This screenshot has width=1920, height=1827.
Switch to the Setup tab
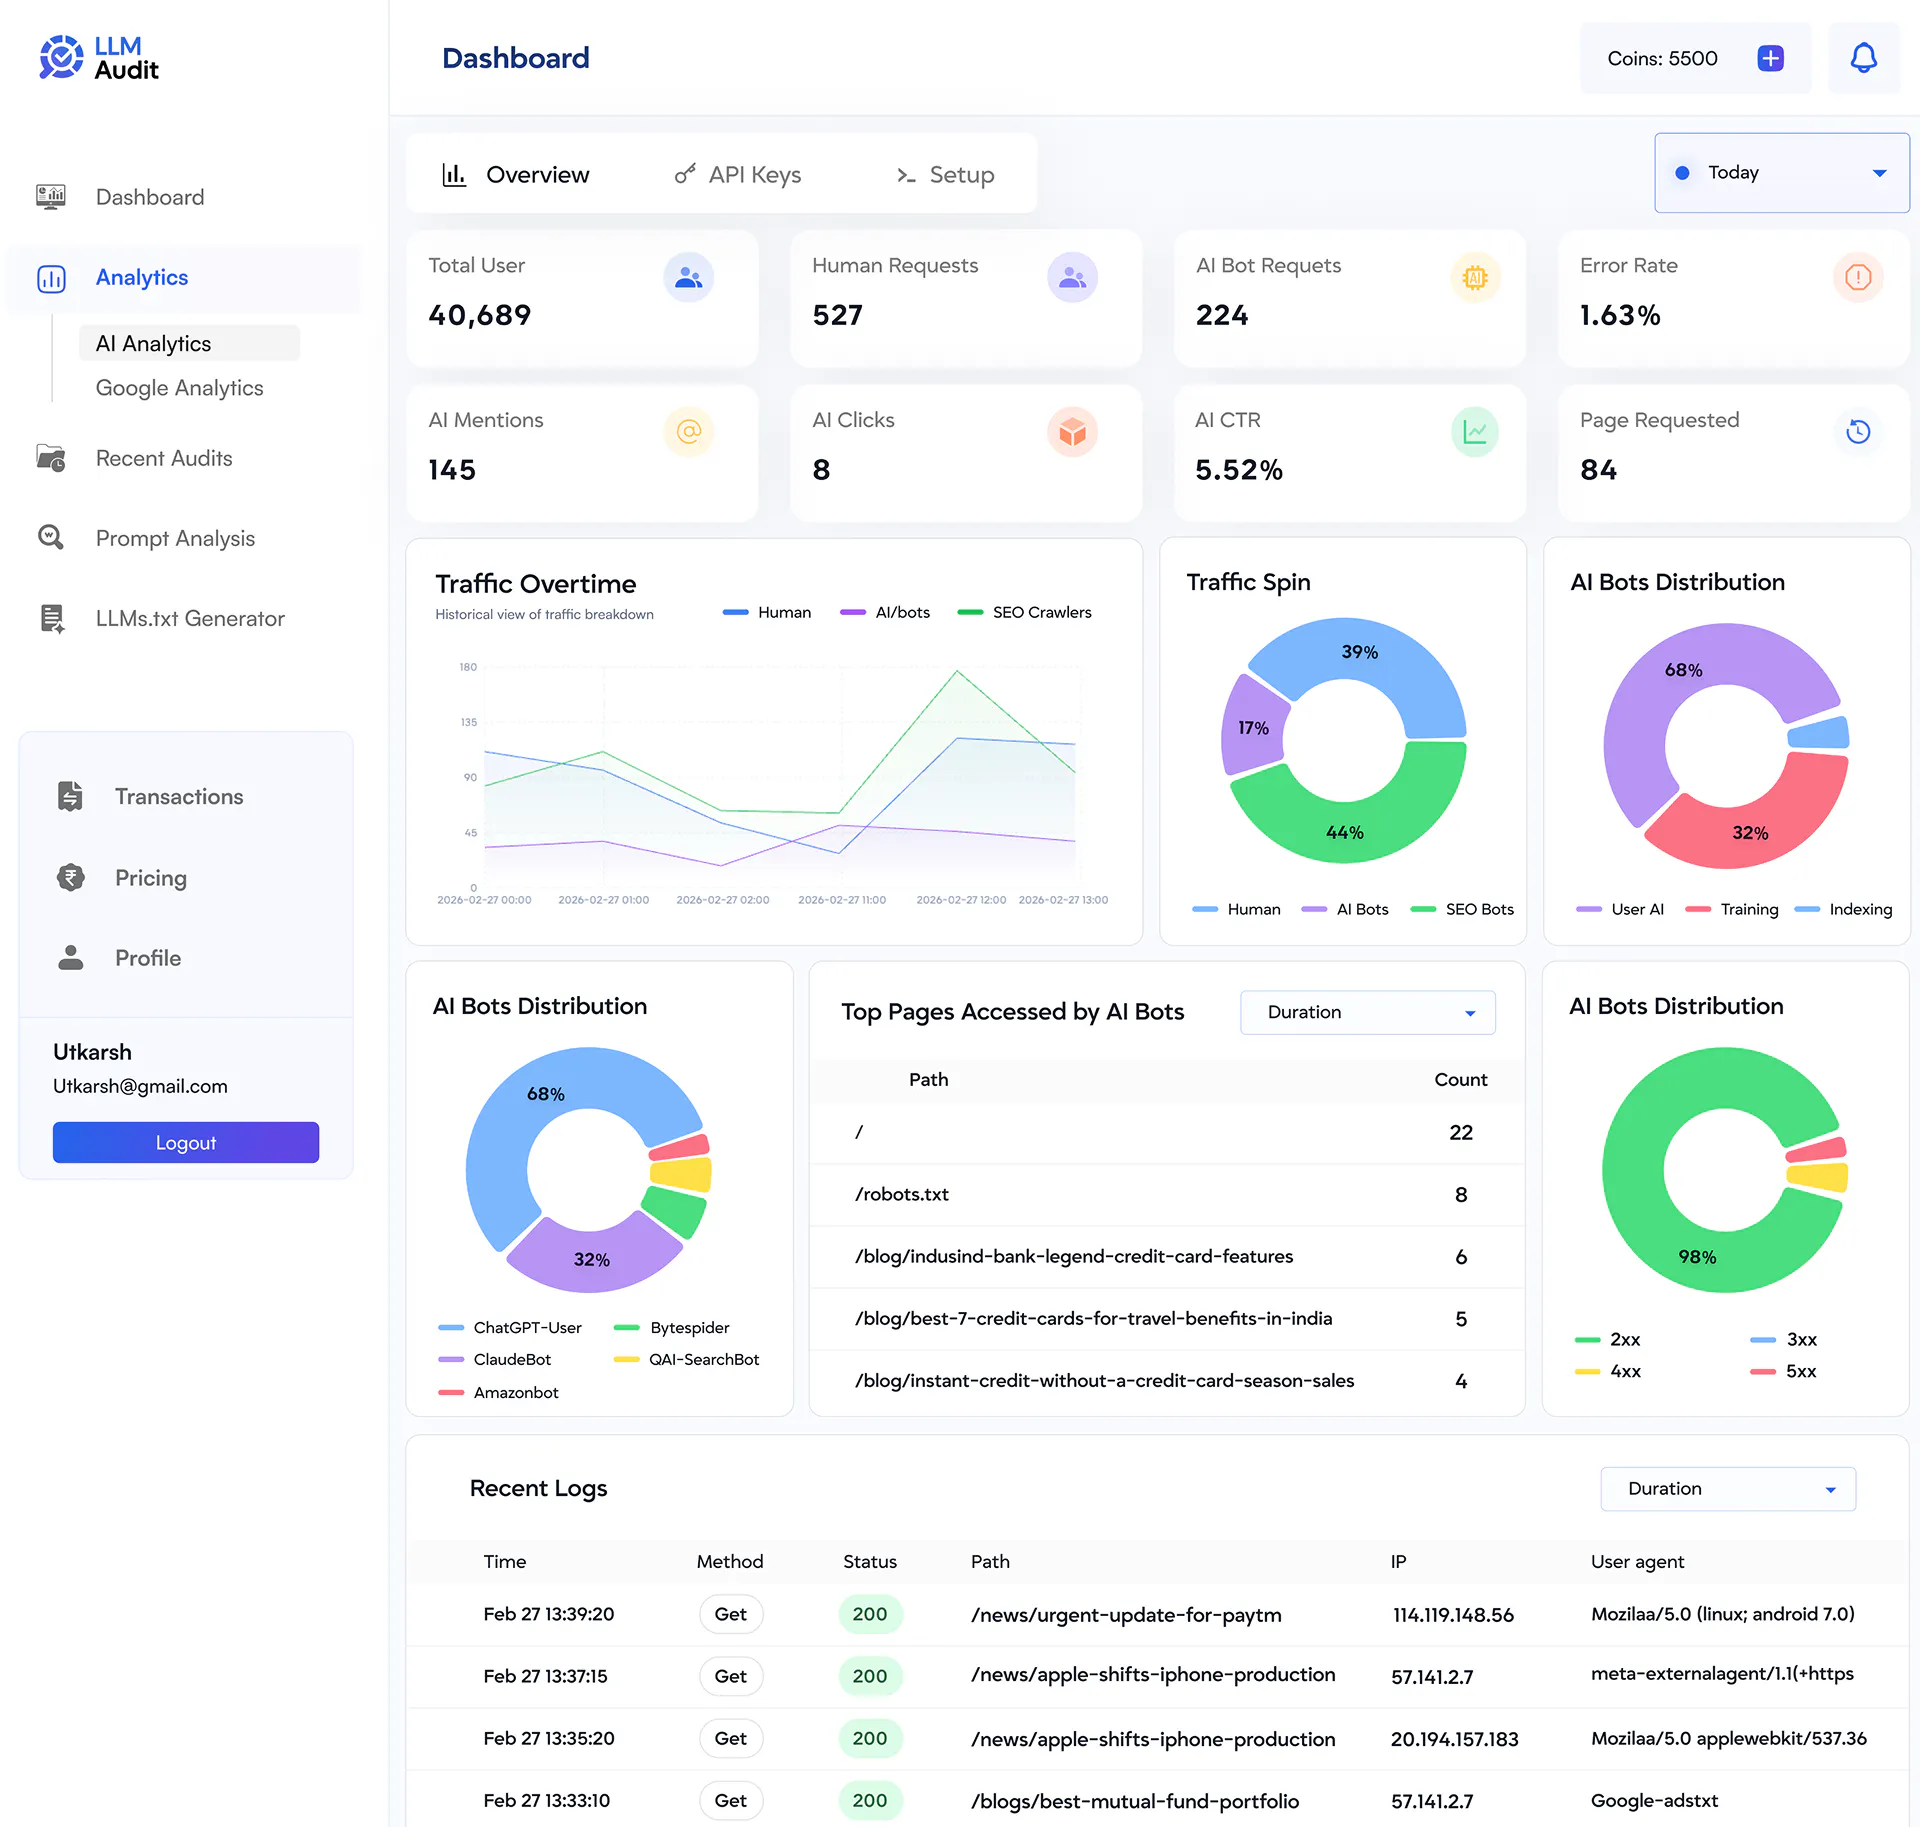pyautogui.click(x=946, y=175)
